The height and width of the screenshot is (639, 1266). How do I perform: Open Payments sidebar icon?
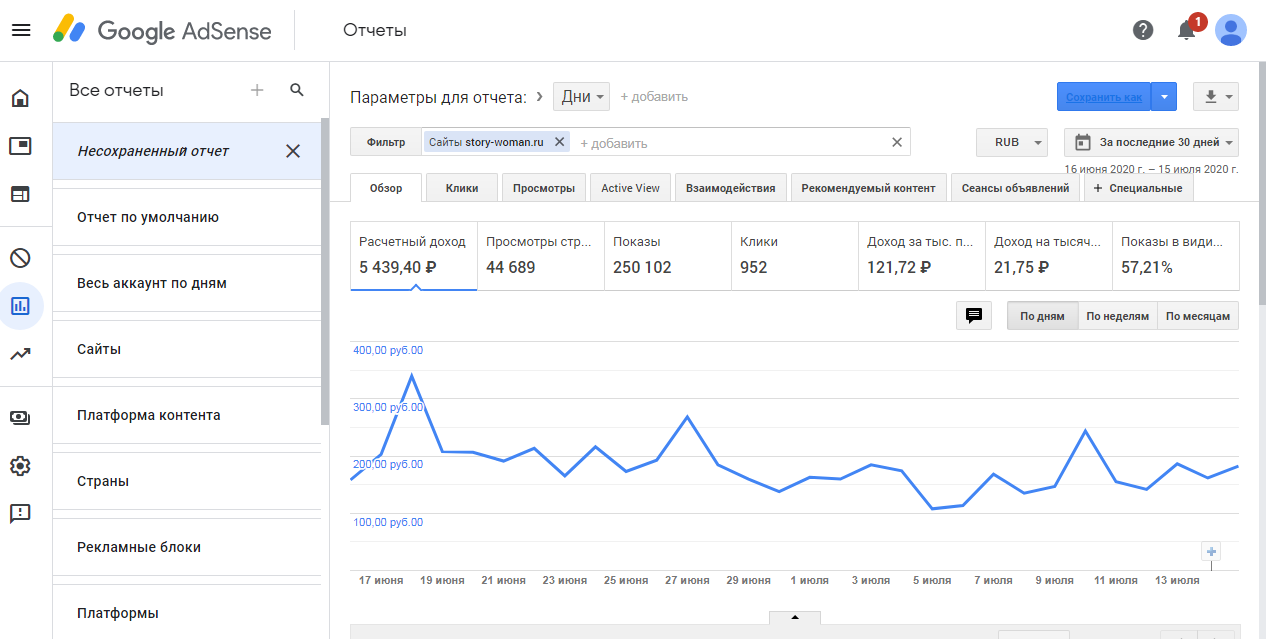[x=20, y=417]
